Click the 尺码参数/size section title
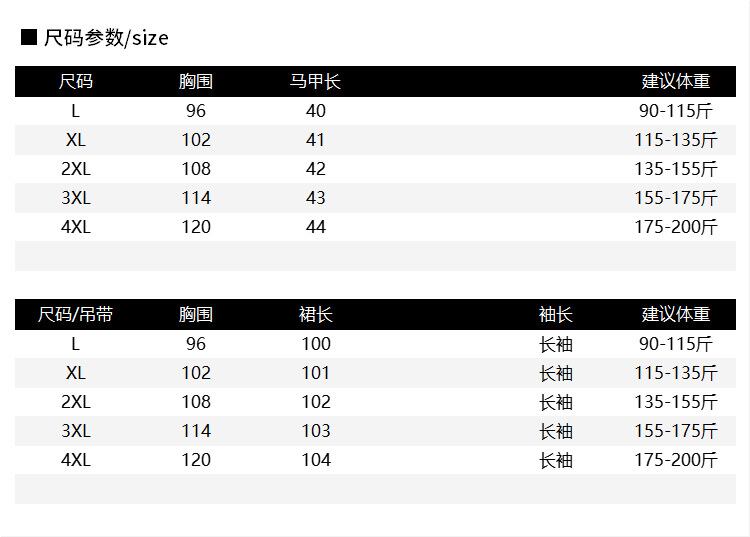Screen dimensions: 750x537 click(x=106, y=38)
